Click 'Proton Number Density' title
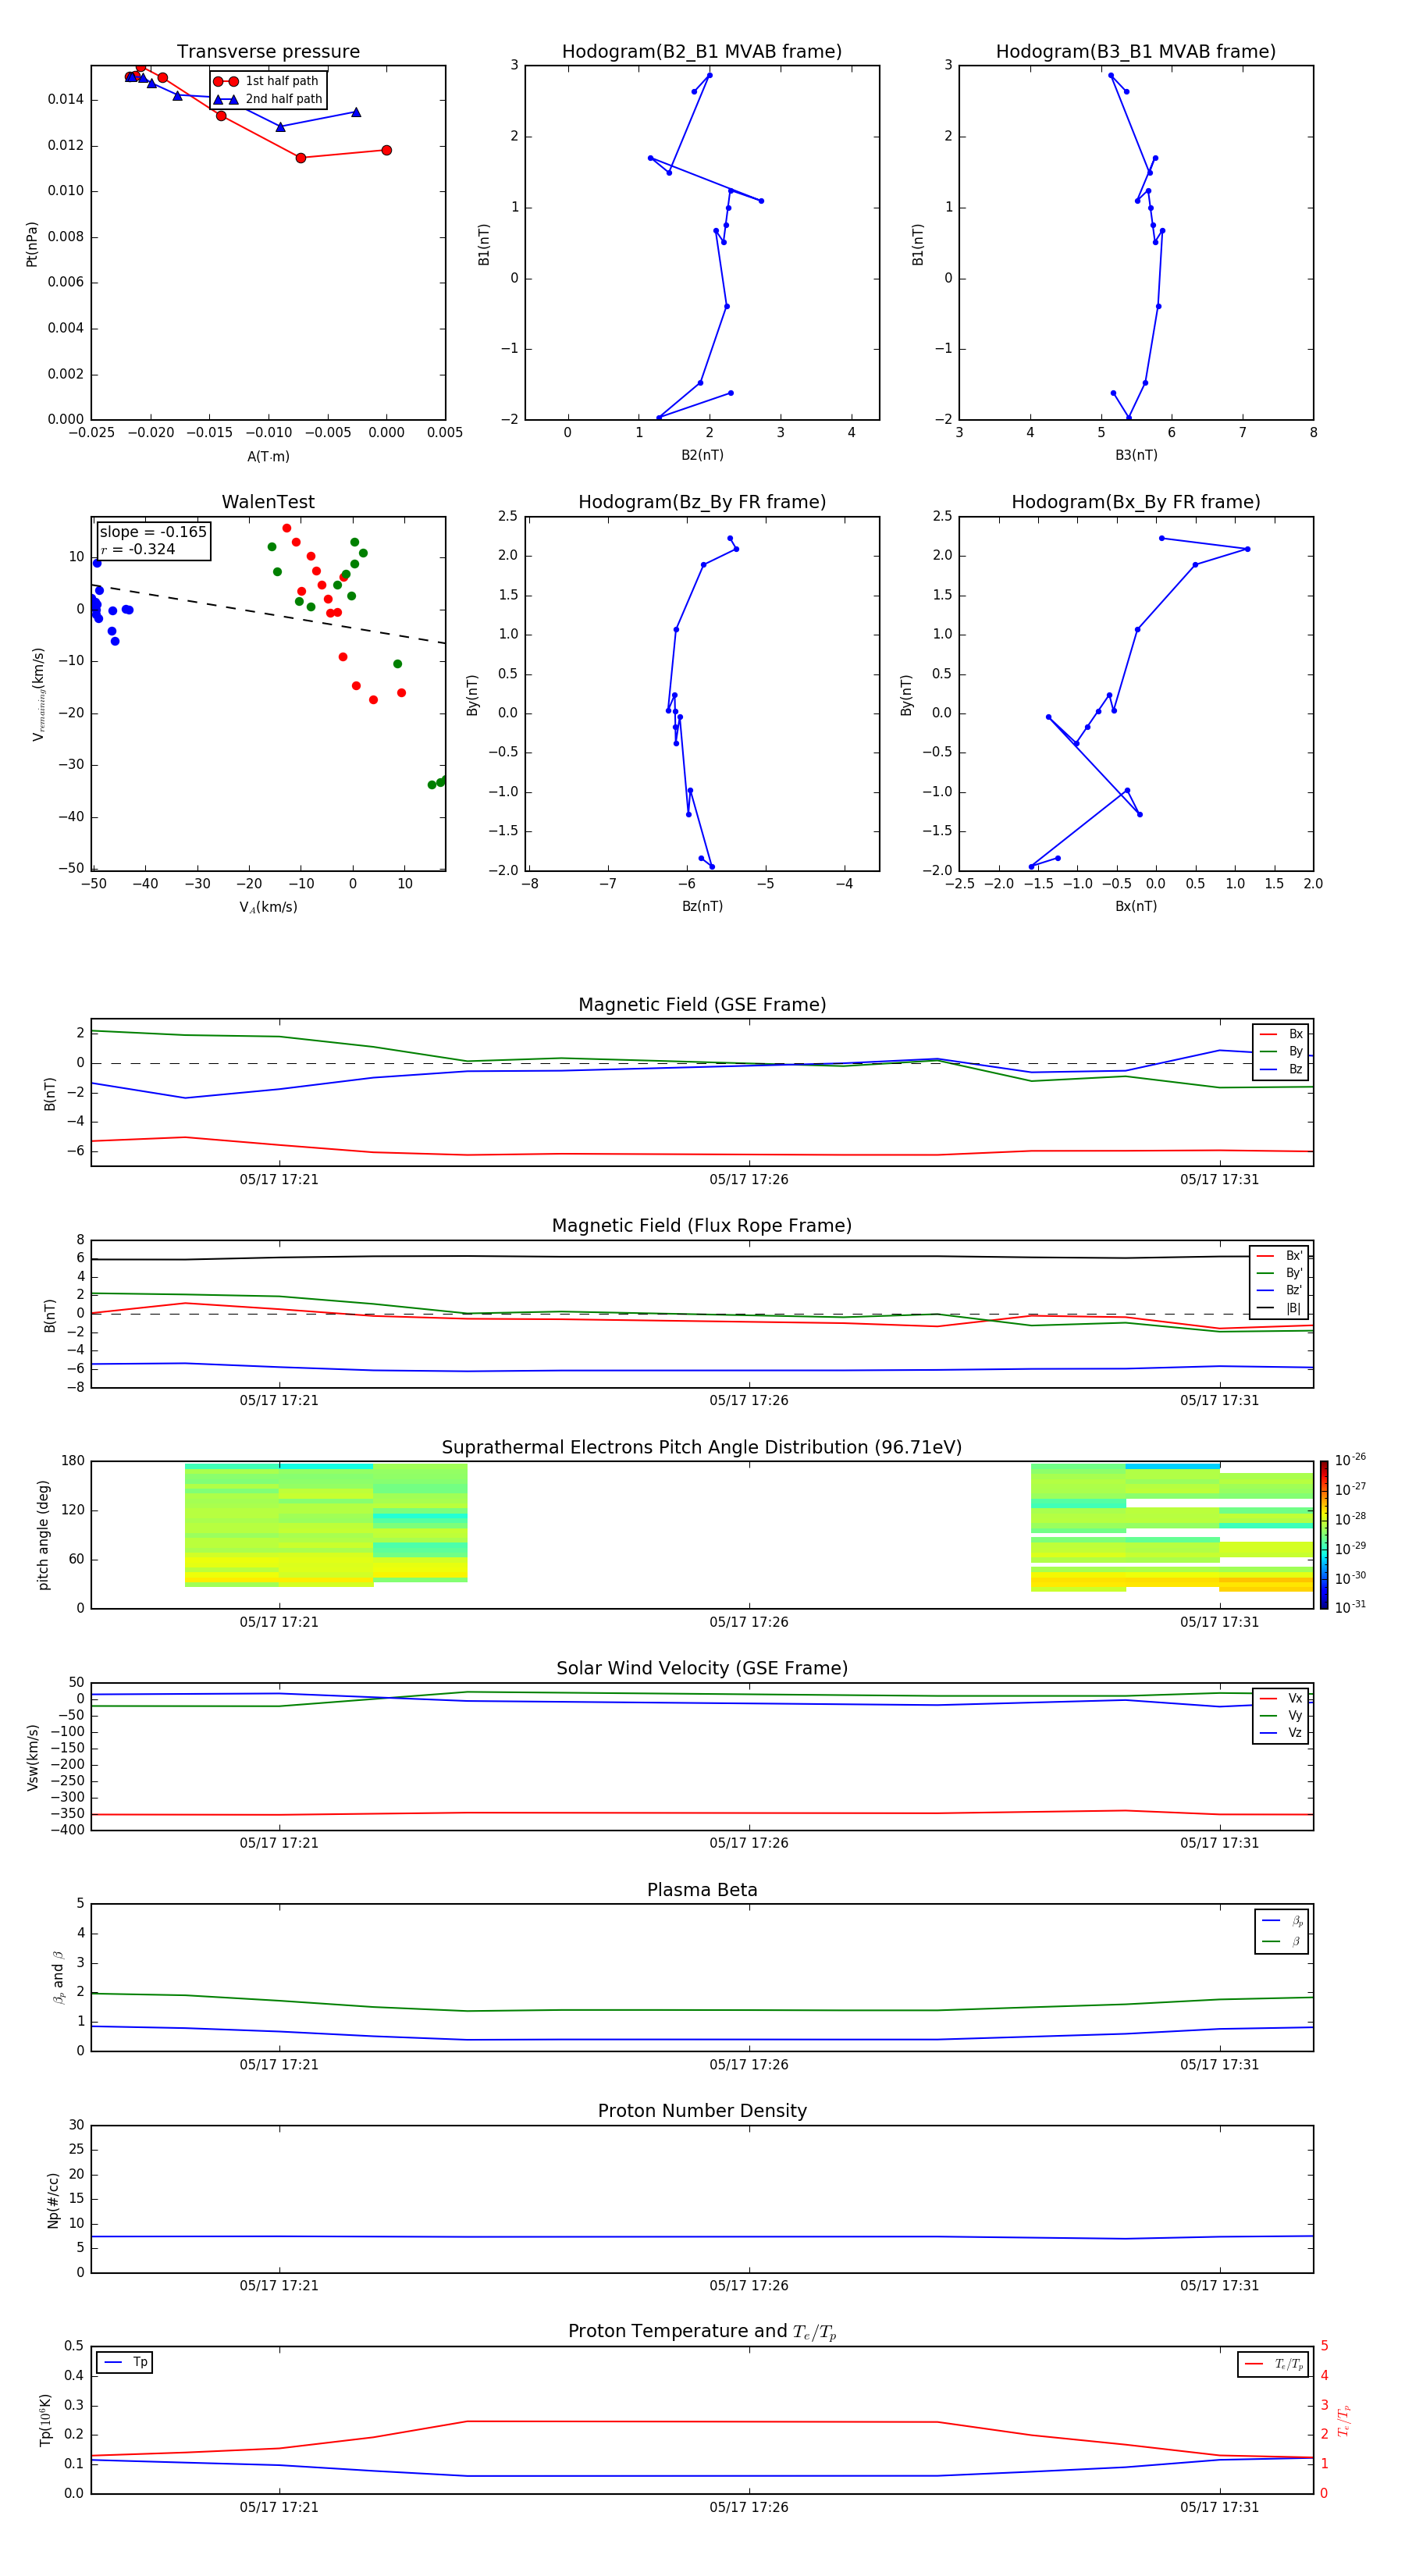This screenshot has height=2576, width=1405. [x=702, y=2111]
